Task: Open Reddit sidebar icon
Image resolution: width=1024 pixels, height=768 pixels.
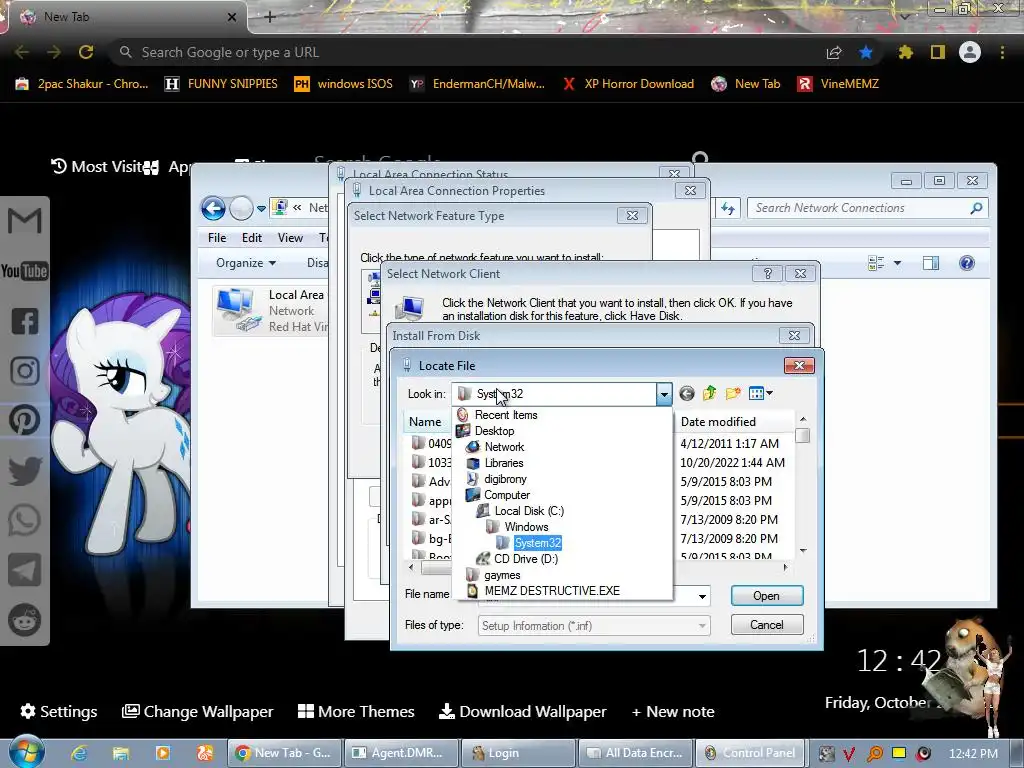Action: [25, 620]
